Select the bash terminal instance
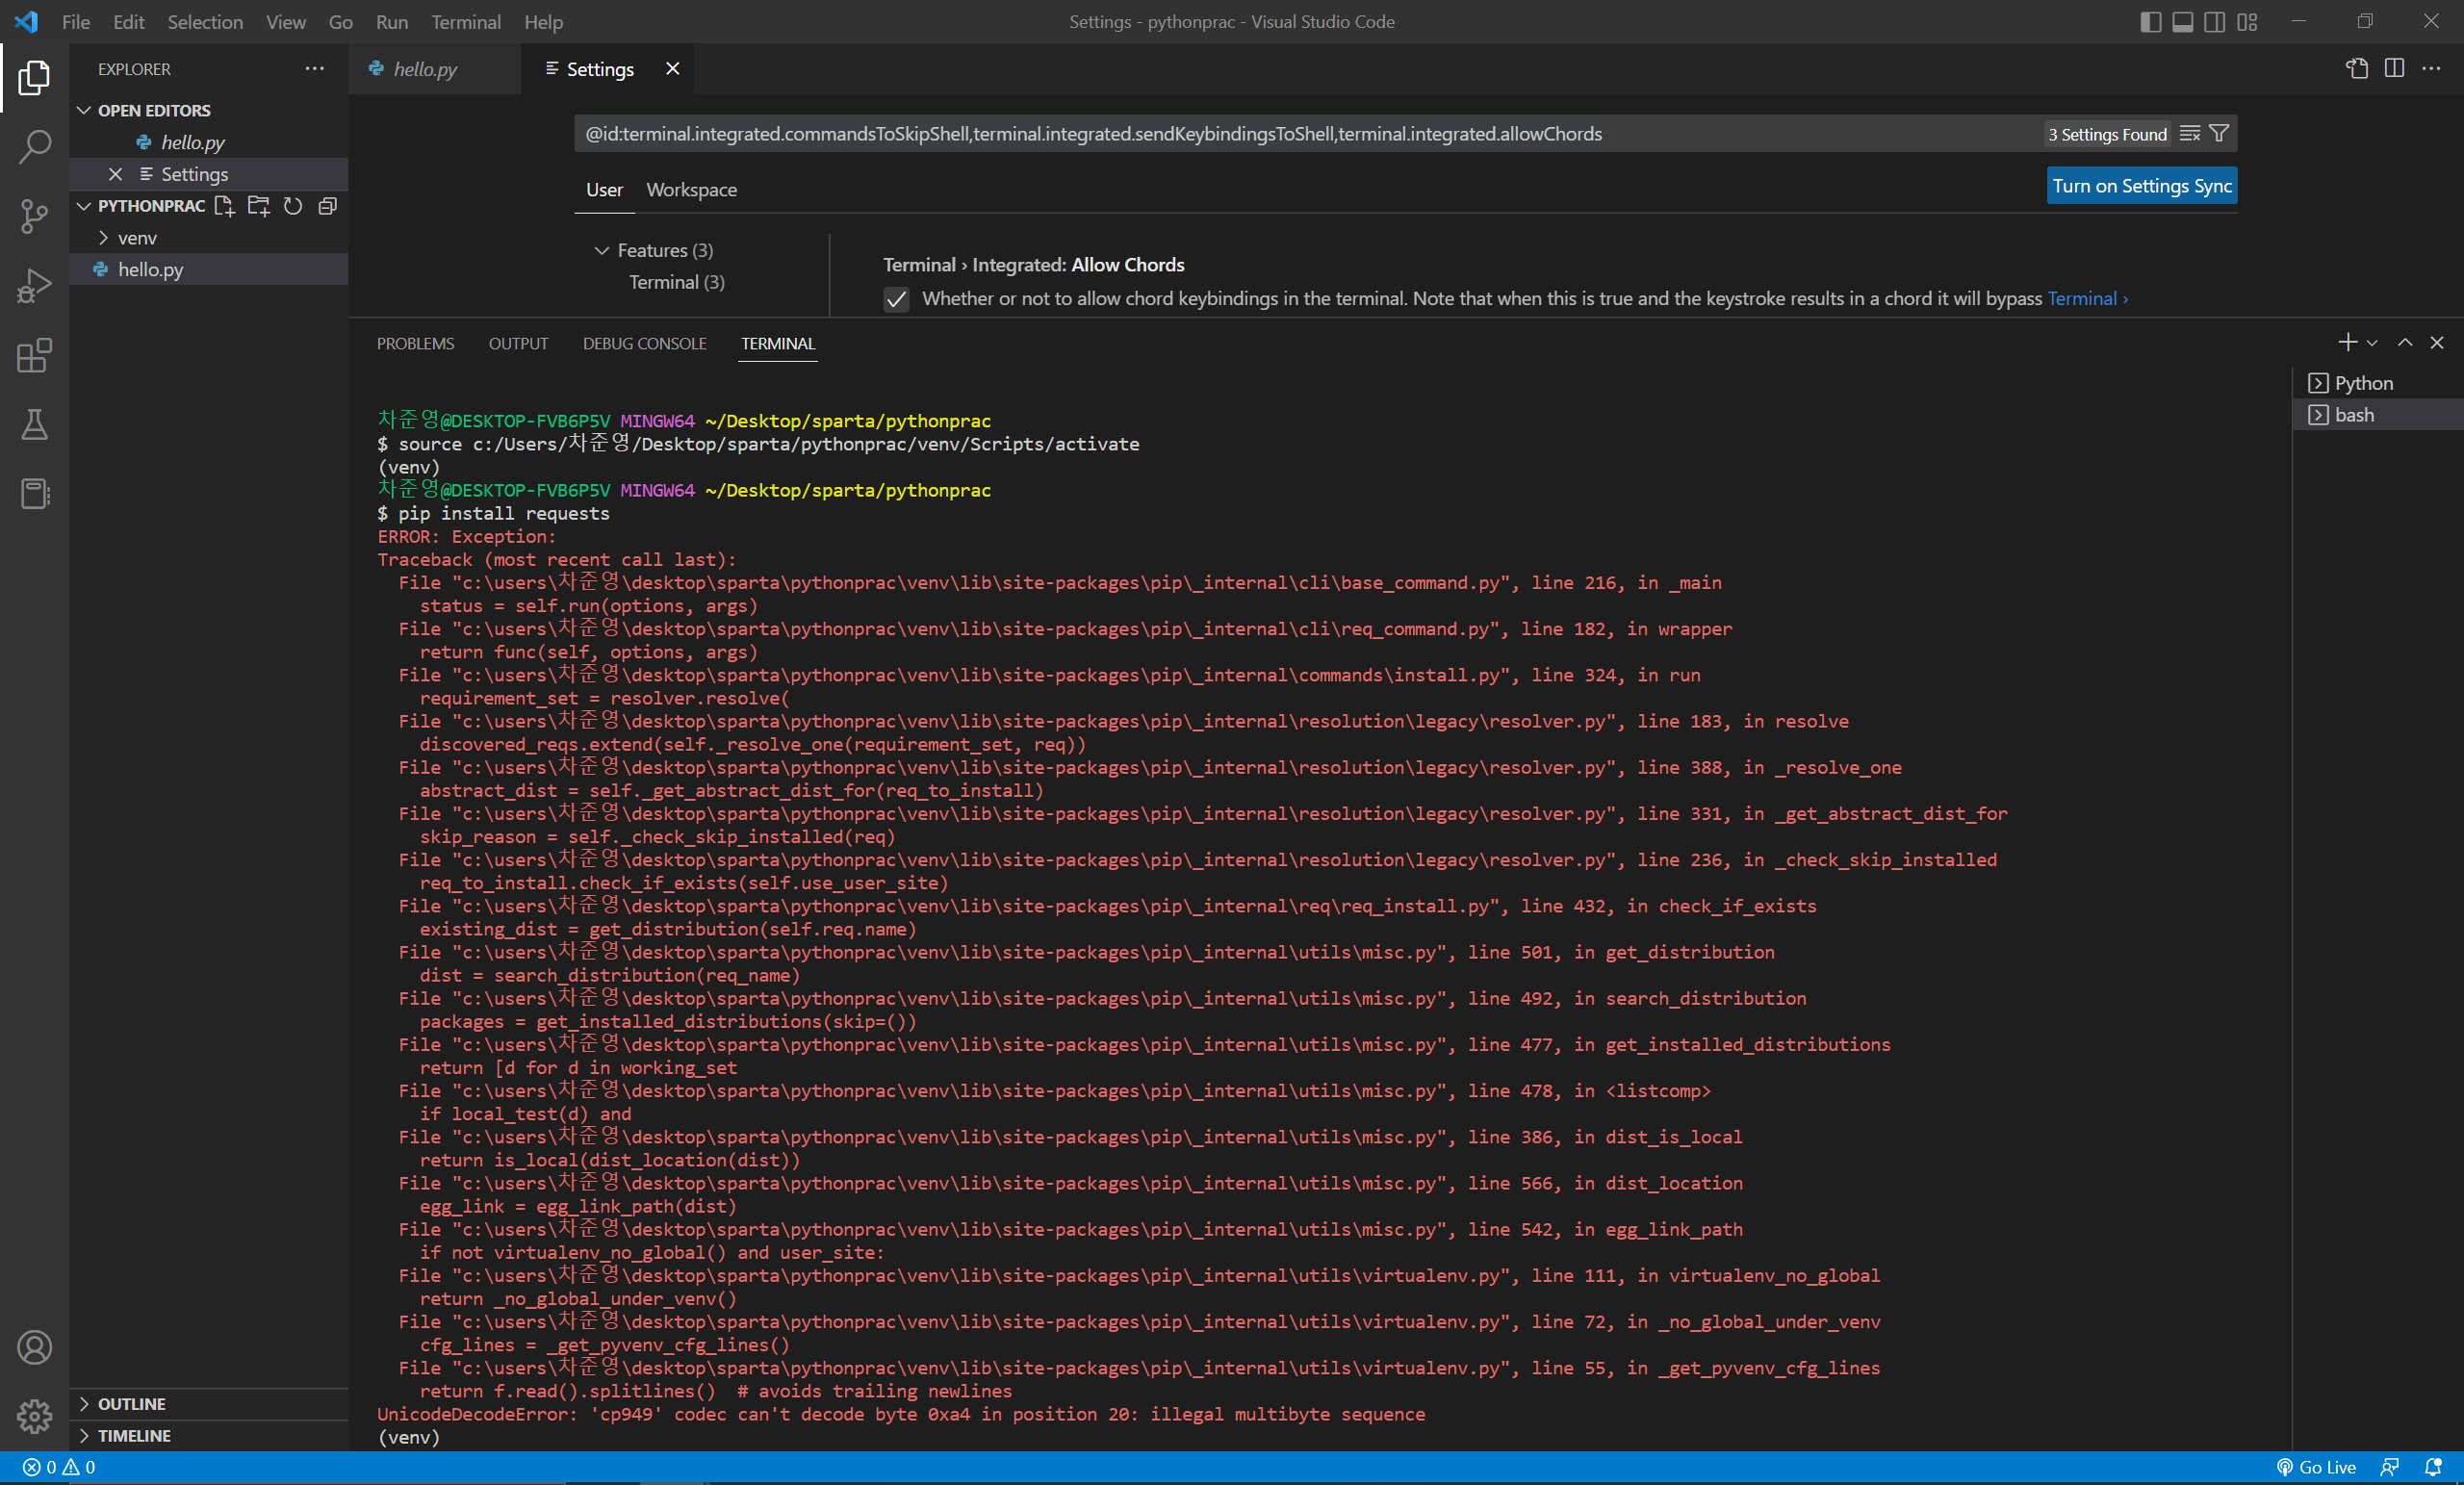 2378,415
